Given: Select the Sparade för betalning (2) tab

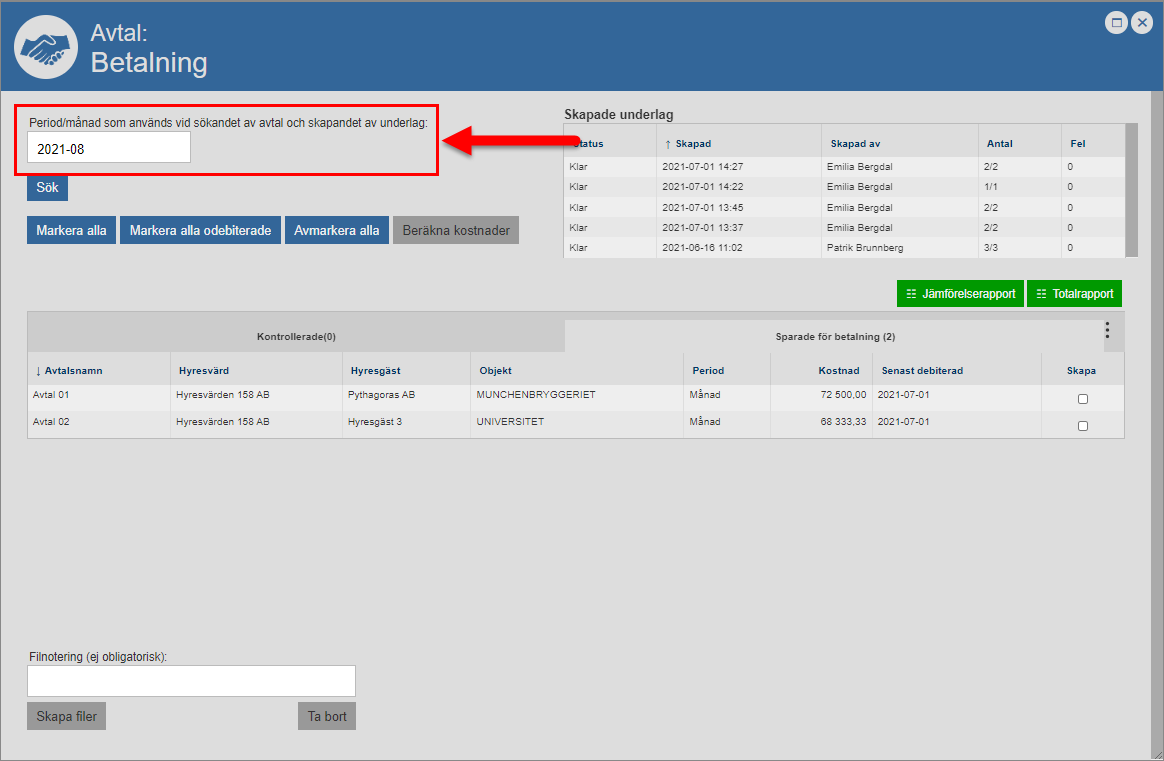Looking at the screenshot, I should pos(834,337).
